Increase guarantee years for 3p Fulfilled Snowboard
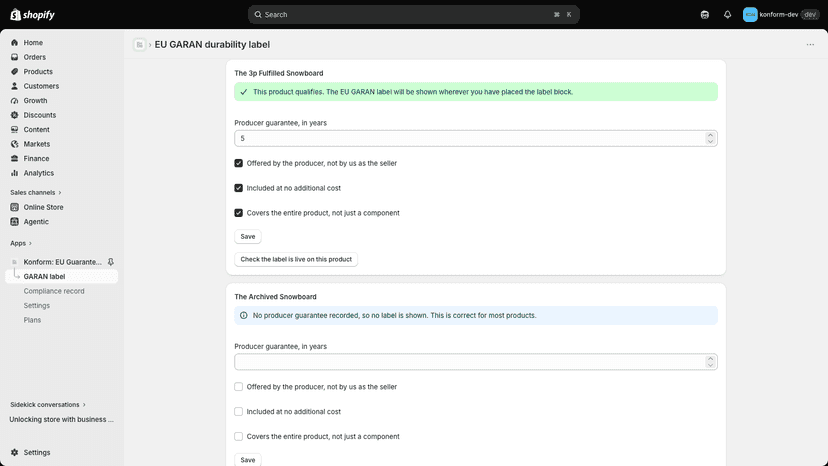Screen dimensions: 828x466 point(710,135)
